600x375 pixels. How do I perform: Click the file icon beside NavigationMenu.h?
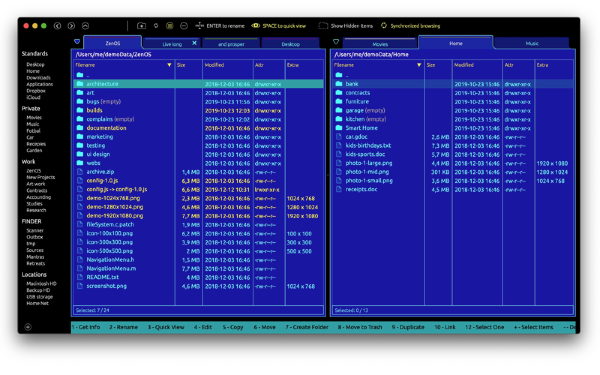(x=80, y=259)
